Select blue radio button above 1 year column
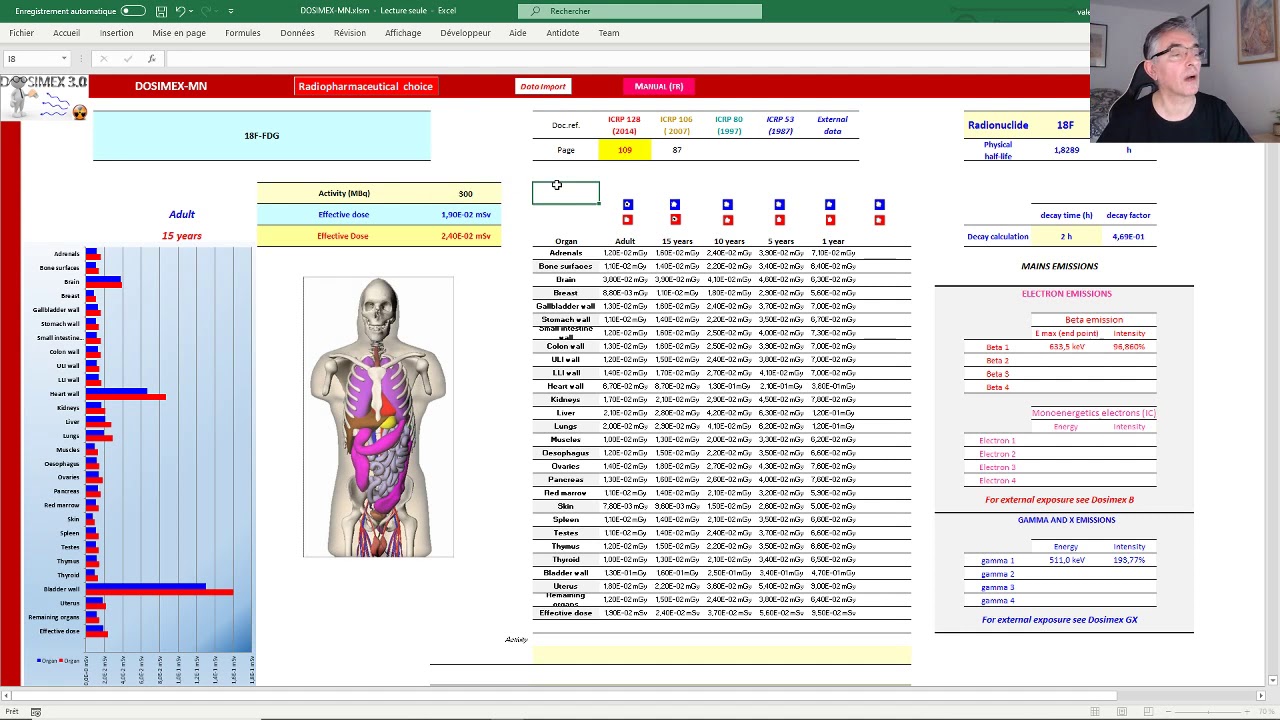This screenshot has height=720, width=1280. pos(829,205)
